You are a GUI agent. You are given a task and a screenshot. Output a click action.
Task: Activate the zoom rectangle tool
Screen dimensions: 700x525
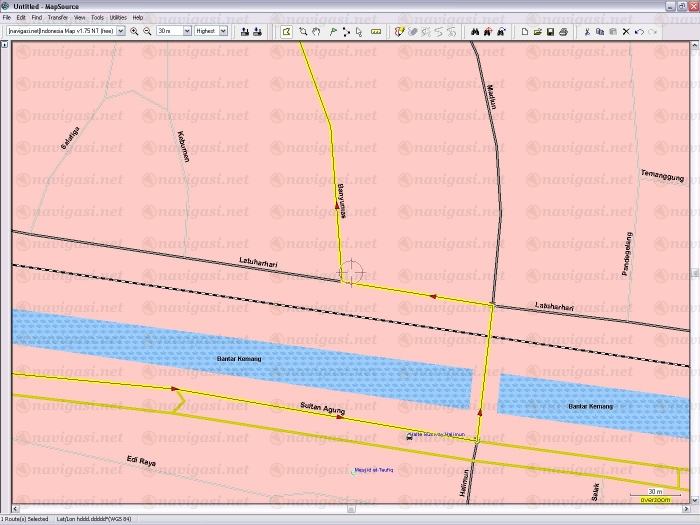tap(303, 31)
